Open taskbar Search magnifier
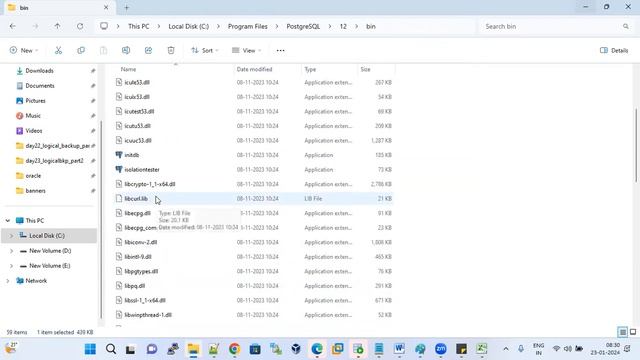 pos(111,349)
